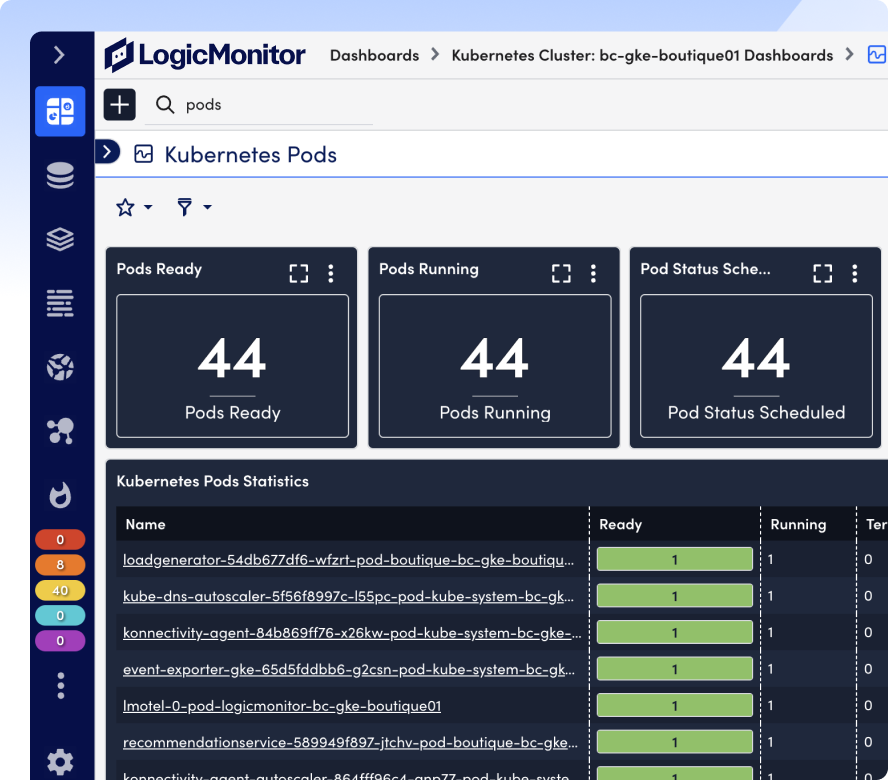Open the recommendationservice-589949f897 pod link
The width and height of the screenshot is (888, 780).
point(351,743)
